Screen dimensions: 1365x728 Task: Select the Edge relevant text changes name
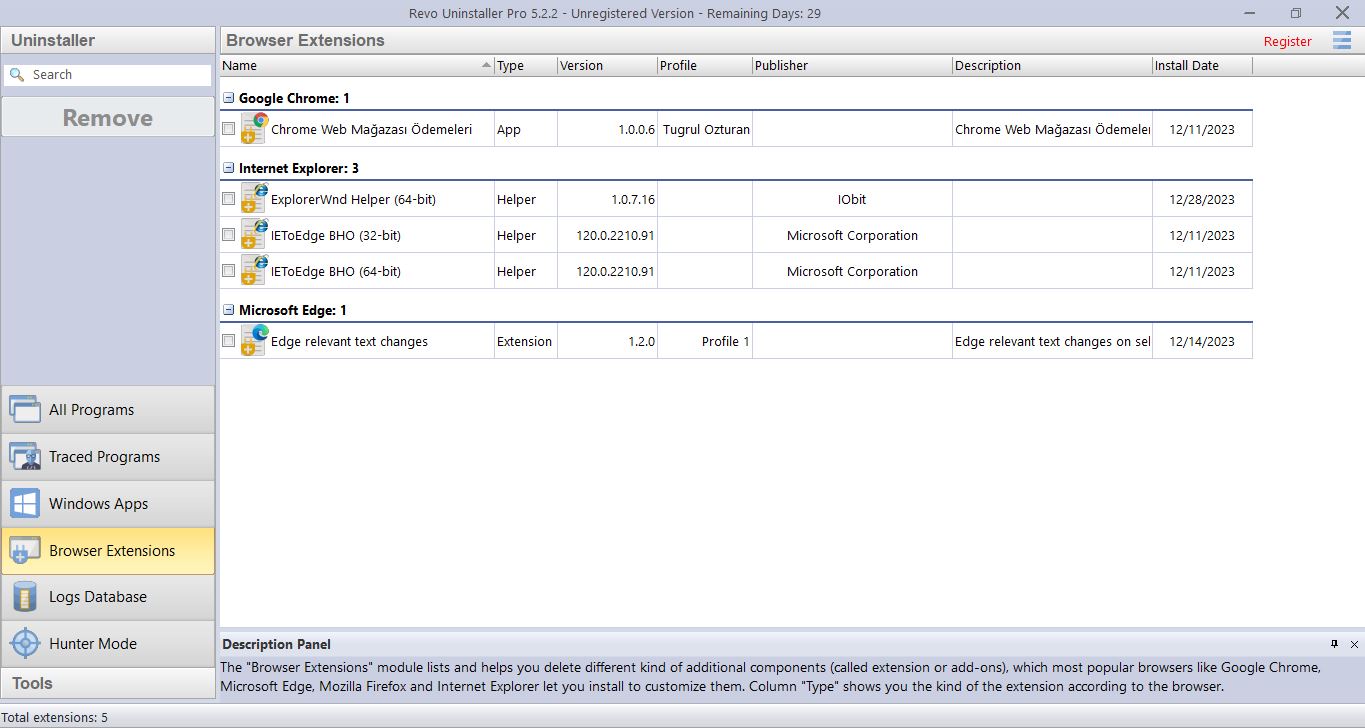click(349, 341)
